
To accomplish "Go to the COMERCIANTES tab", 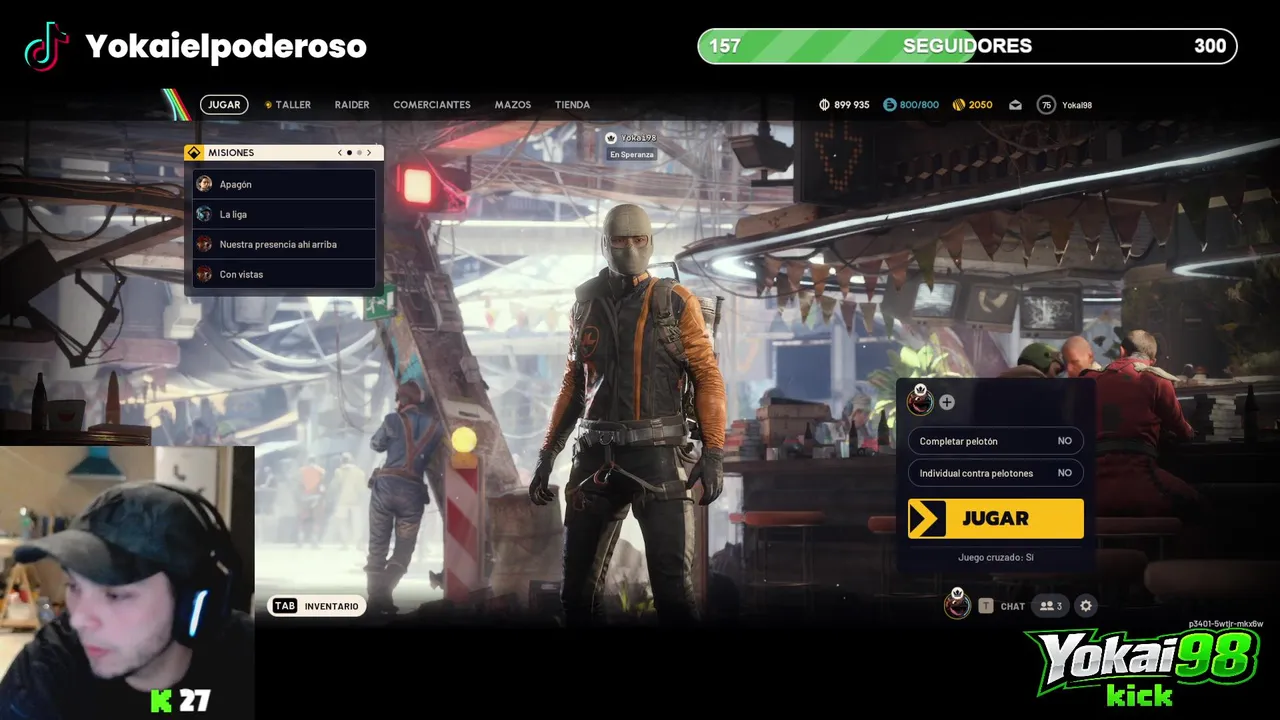I will click(x=432, y=104).
